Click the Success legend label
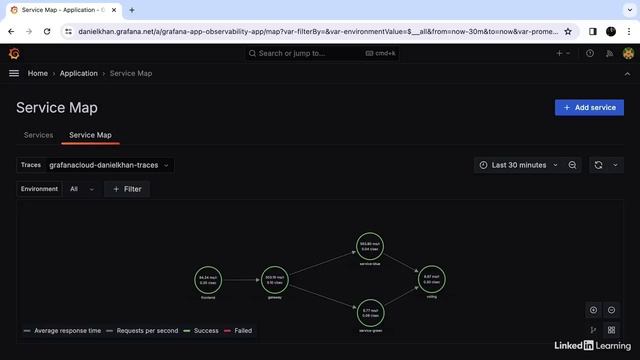The width and height of the screenshot is (640, 360). [x=206, y=331]
